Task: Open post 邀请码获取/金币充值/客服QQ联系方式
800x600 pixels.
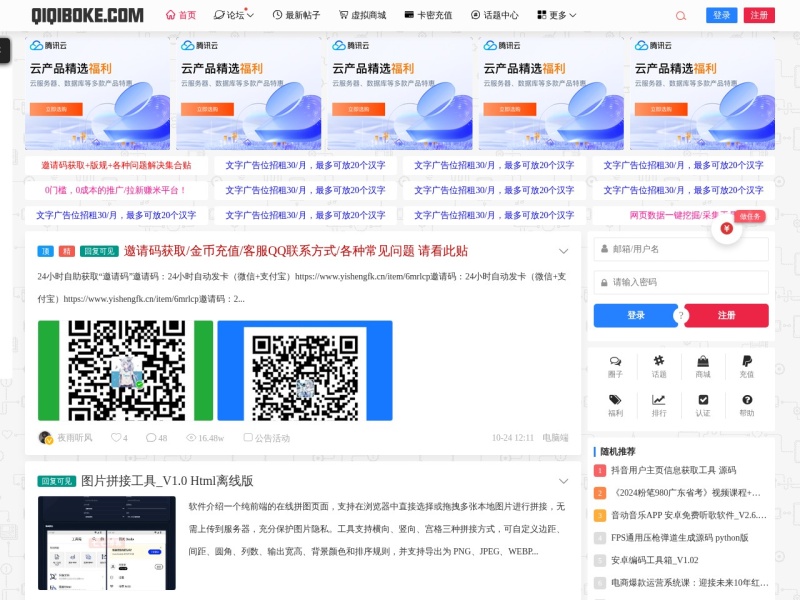Action: pos(296,251)
